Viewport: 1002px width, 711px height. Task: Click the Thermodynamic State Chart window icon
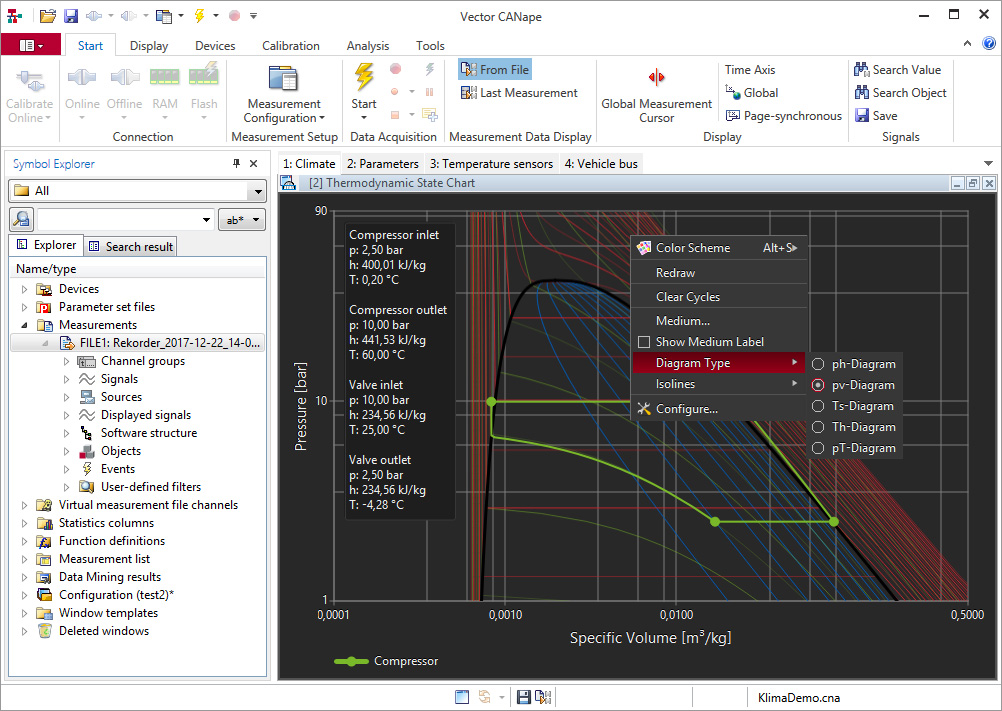point(288,183)
